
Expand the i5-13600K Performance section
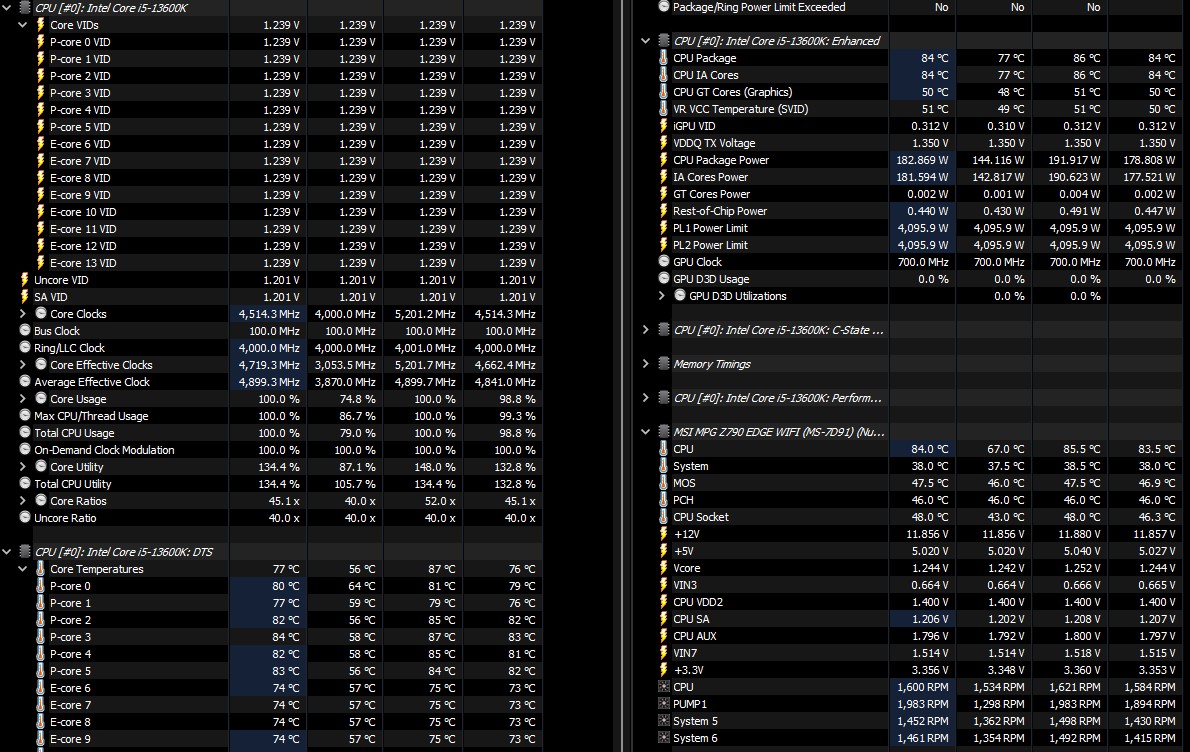646,398
